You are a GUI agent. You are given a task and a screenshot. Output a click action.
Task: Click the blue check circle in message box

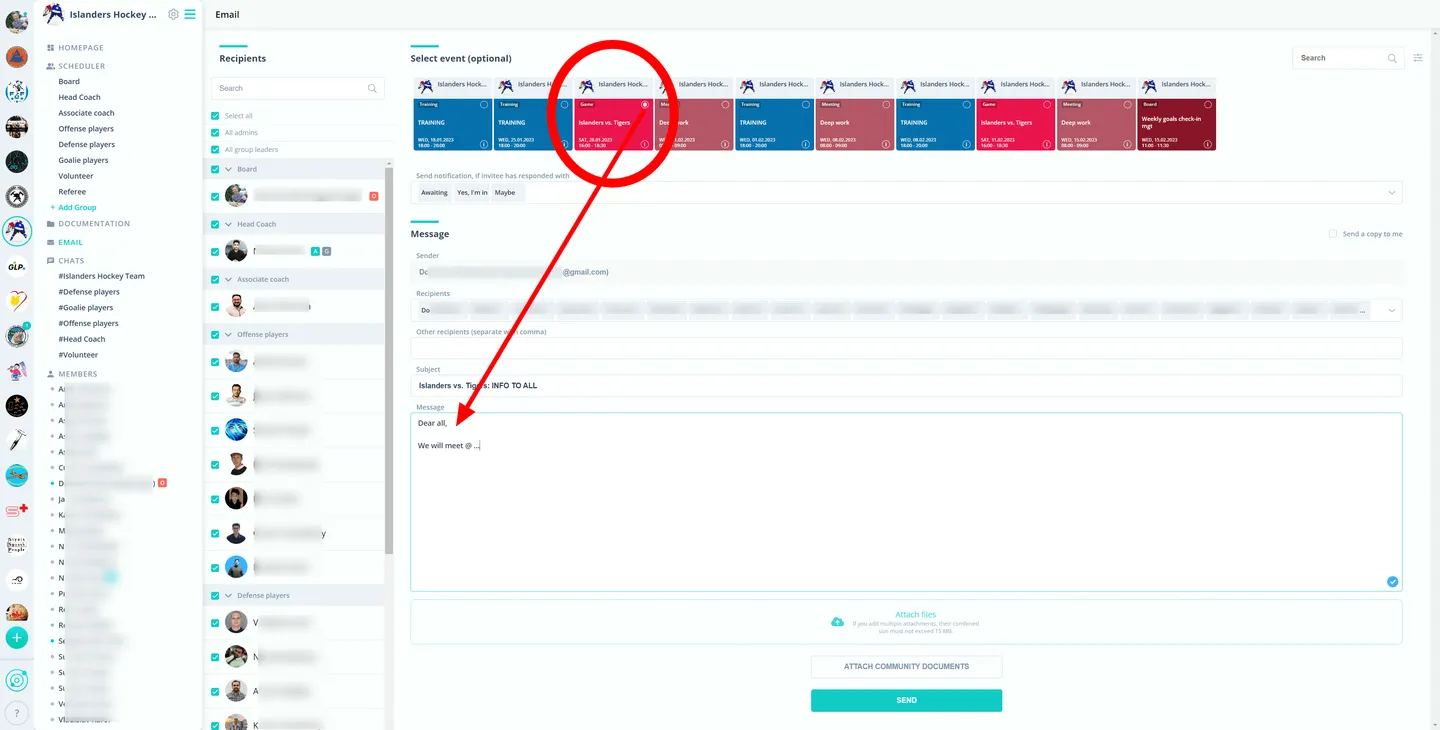point(1392,581)
